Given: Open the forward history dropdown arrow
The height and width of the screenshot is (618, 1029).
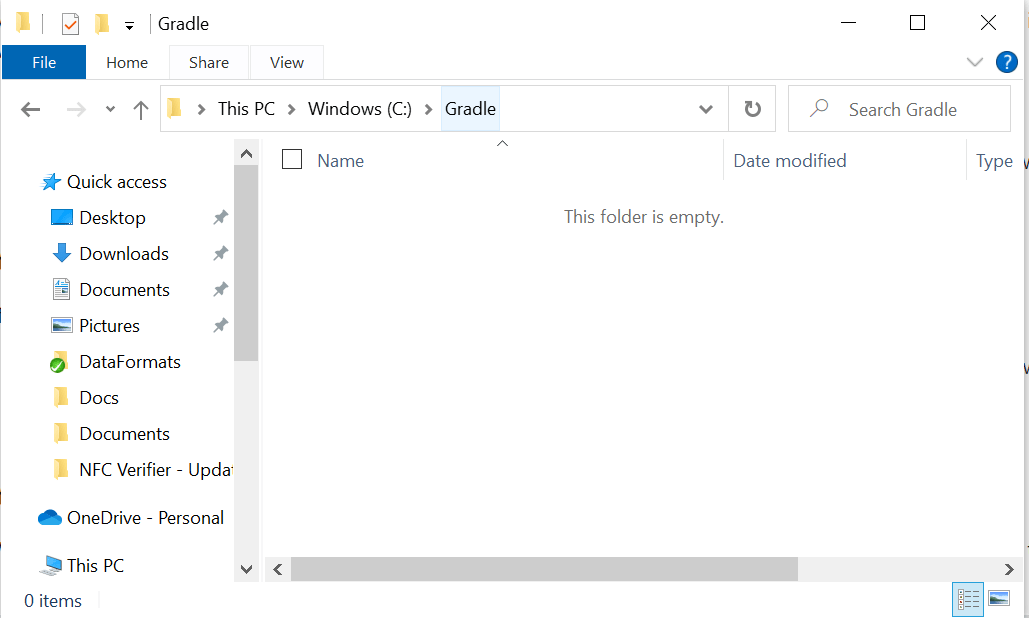Looking at the screenshot, I should (x=110, y=109).
